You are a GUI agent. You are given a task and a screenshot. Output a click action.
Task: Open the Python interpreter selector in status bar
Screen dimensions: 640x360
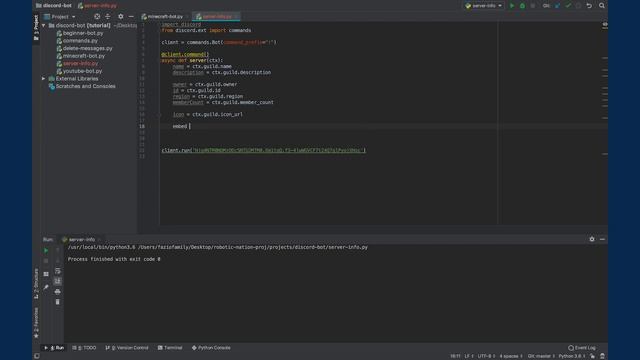[x=572, y=356]
